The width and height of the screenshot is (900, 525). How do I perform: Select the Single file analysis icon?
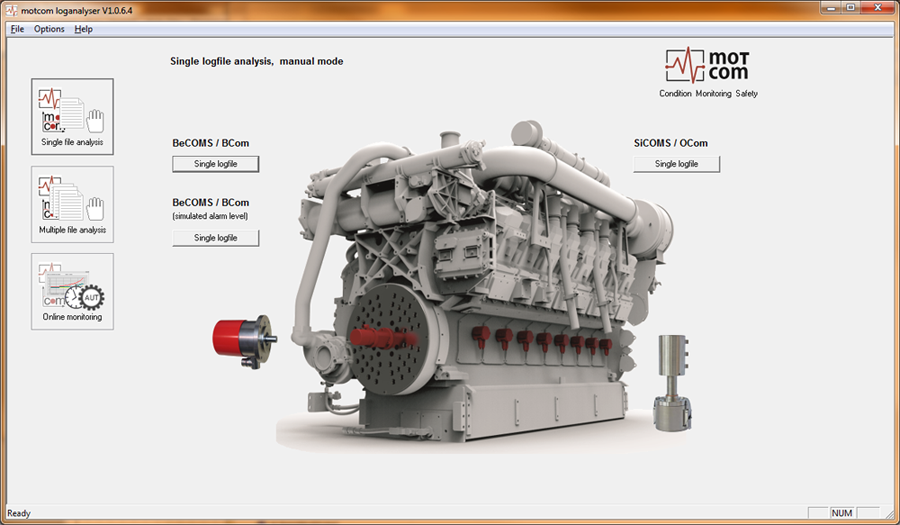[x=72, y=116]
